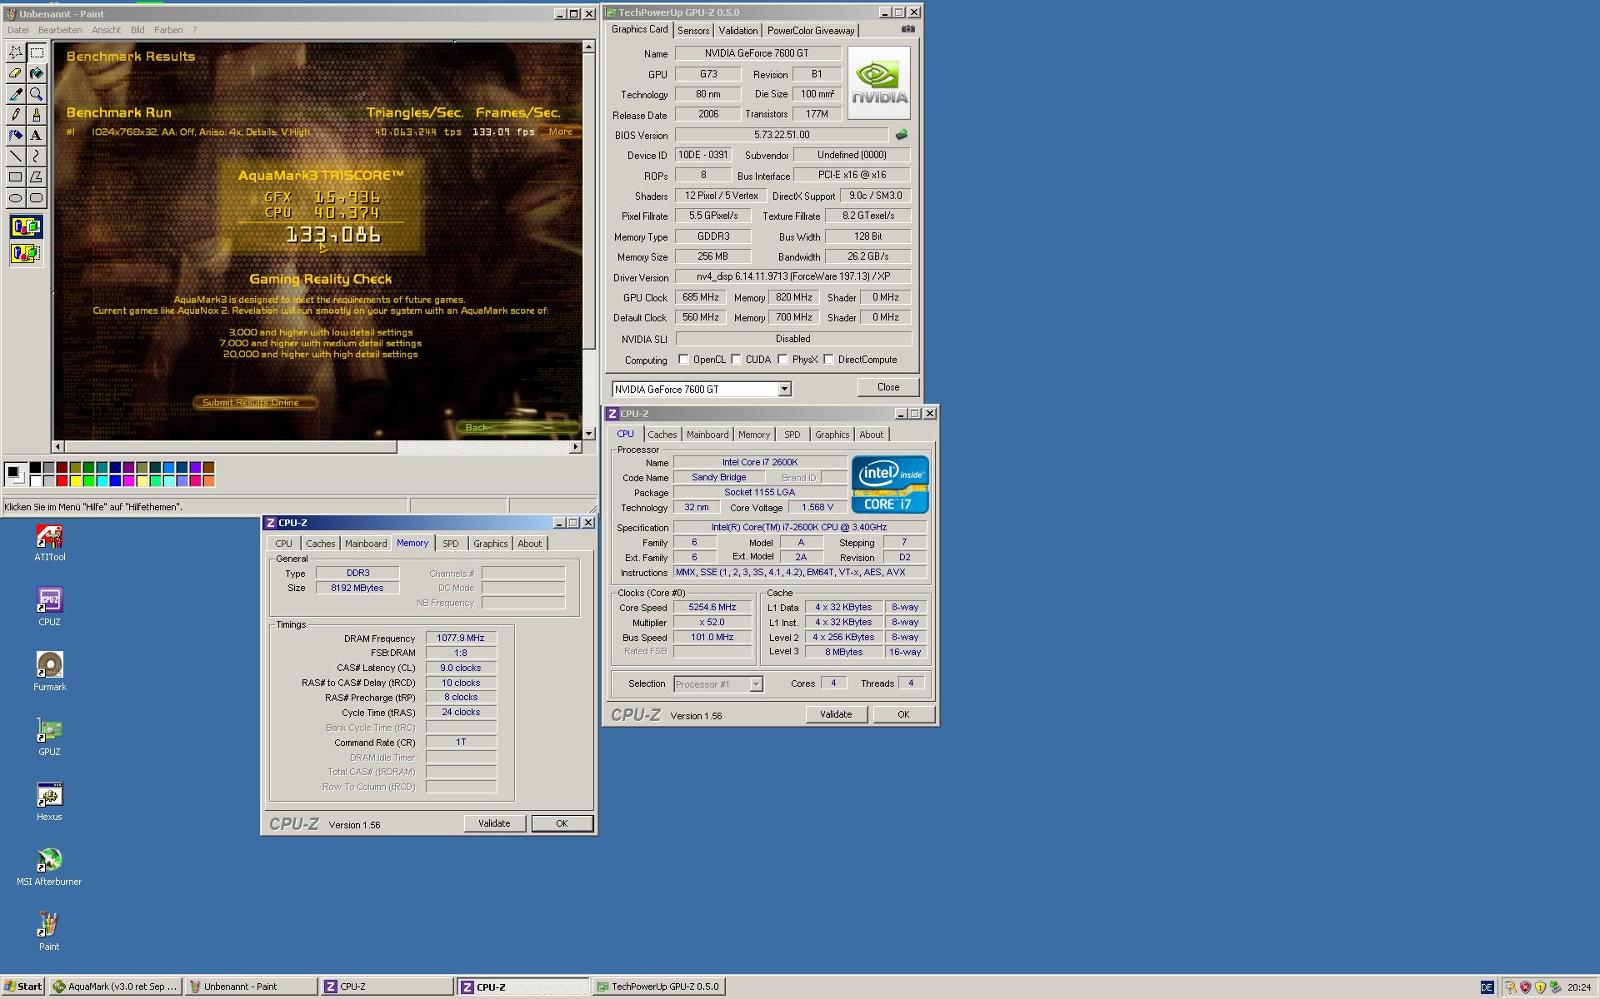This screenshot has height=999, width=1600.
Task: Select the Airbrush spray tool
Action: click(x=15, y=135)
